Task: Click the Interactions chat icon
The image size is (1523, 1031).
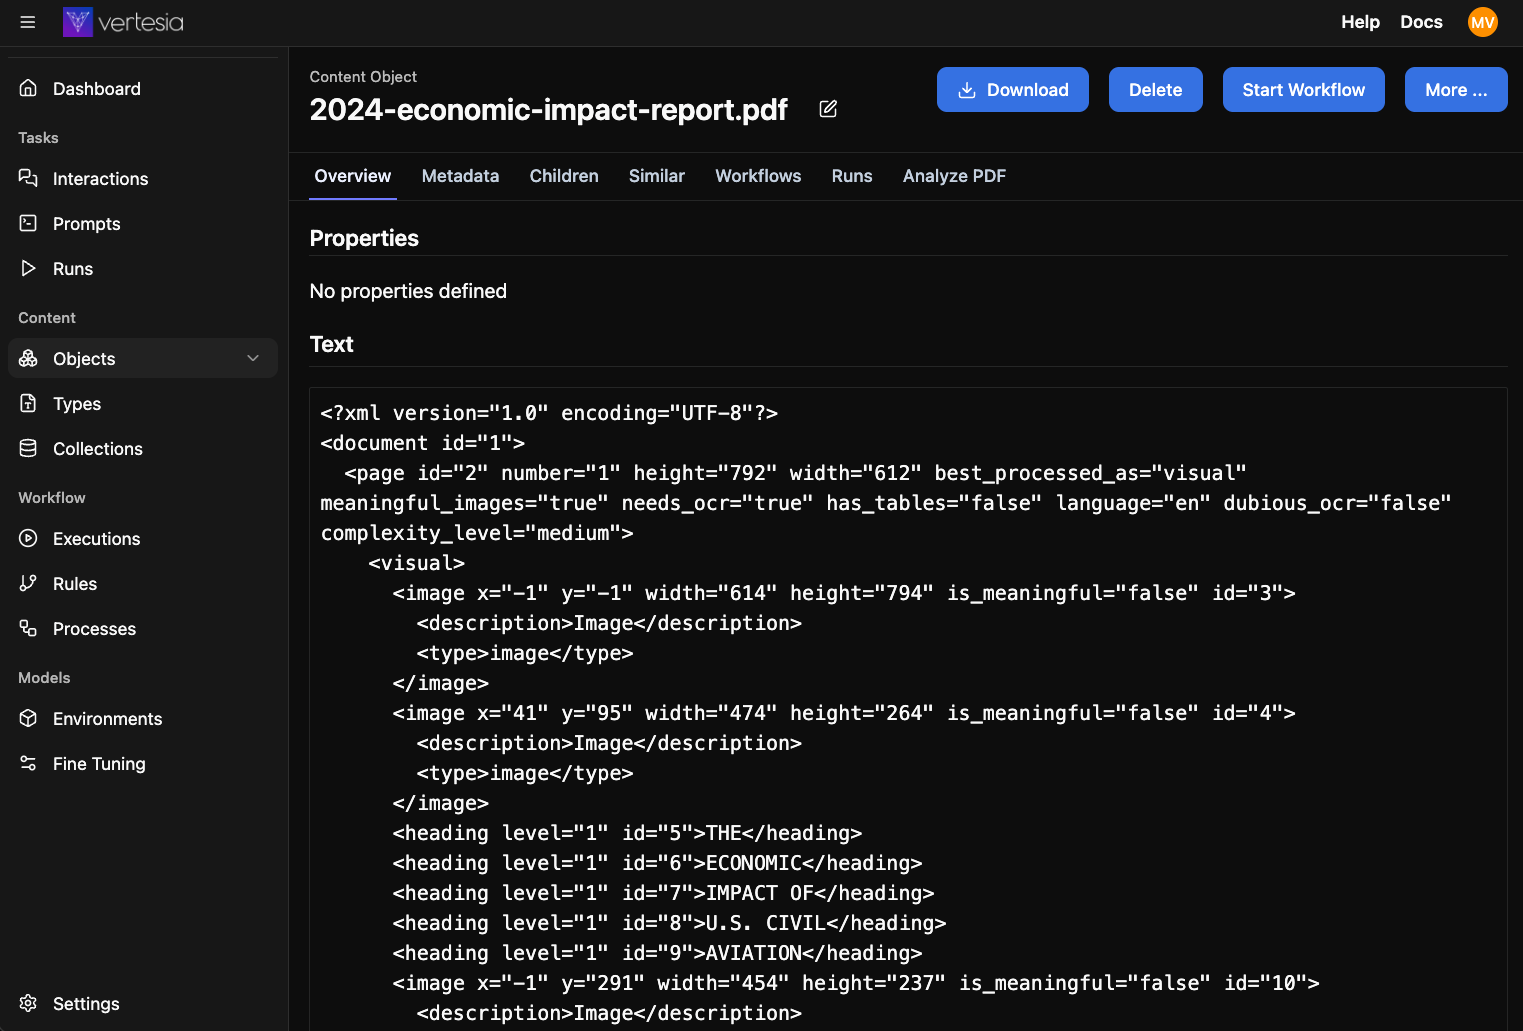Action: tap(28, 178)
